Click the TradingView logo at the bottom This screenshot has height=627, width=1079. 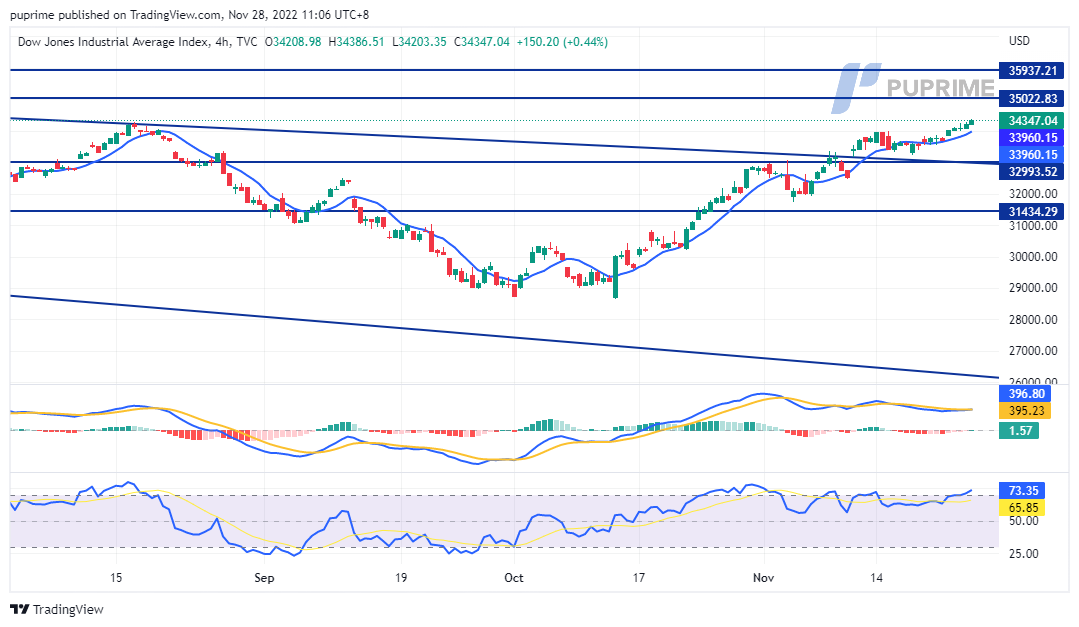(x=57, y=609)
